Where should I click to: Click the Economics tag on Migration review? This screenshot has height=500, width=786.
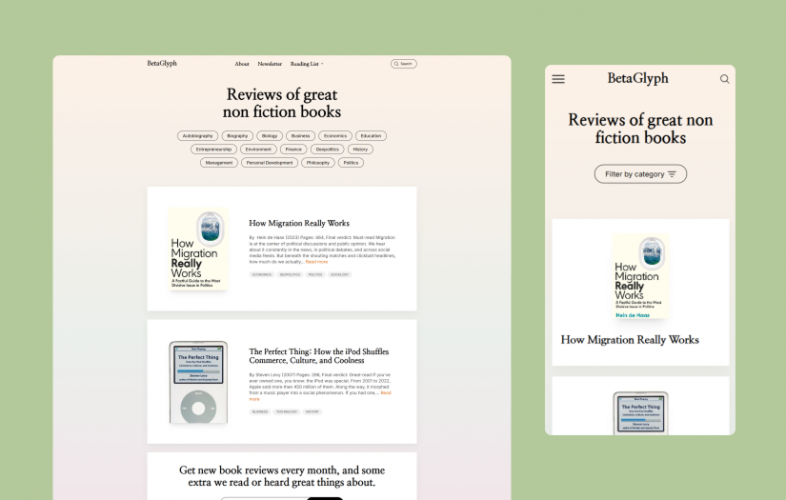[262, 275]
